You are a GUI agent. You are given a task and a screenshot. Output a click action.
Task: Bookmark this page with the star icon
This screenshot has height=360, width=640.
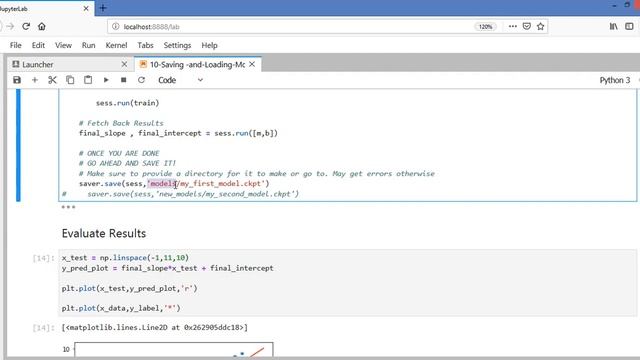[x=541, y=27]
